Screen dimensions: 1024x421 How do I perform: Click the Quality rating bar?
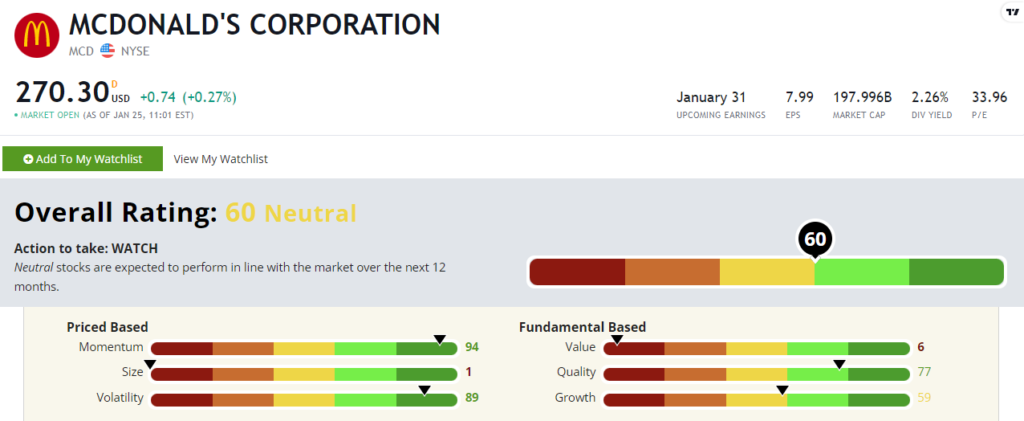[756, 373]
